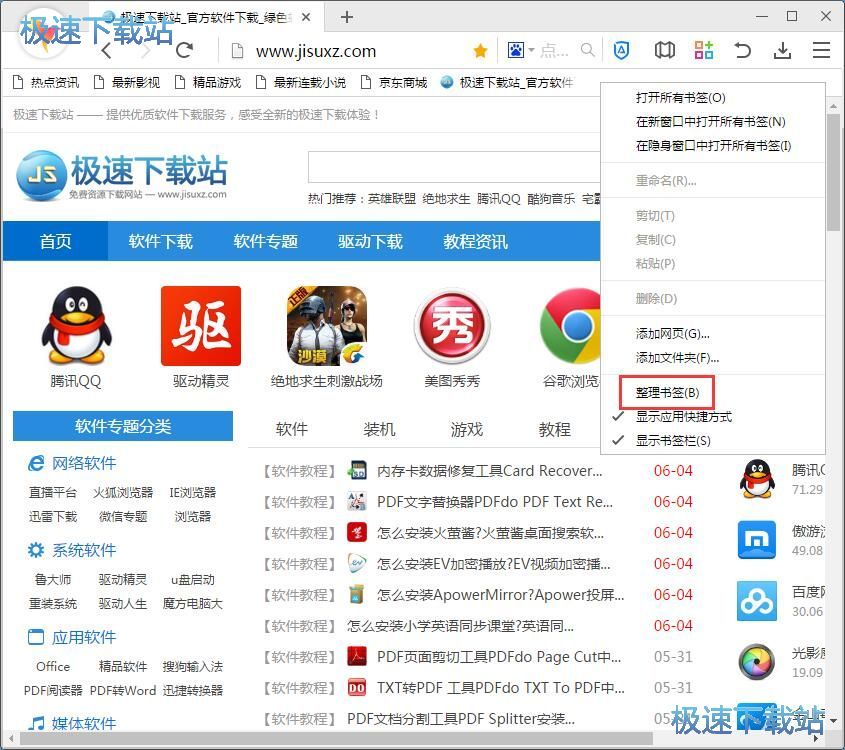845x750 pixels.
Task: Go to 首页 navigation tab
Action: [x=56, y=241]
